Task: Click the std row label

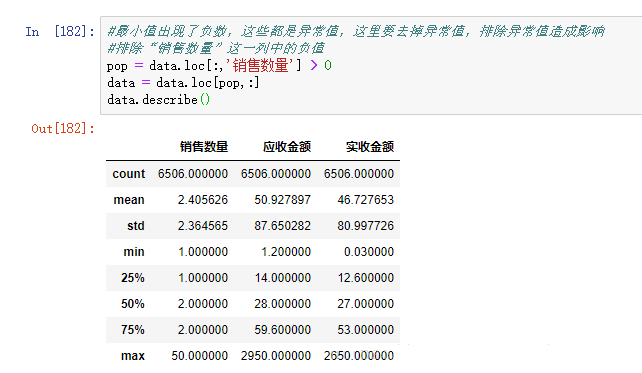Action: coord(136,226)
